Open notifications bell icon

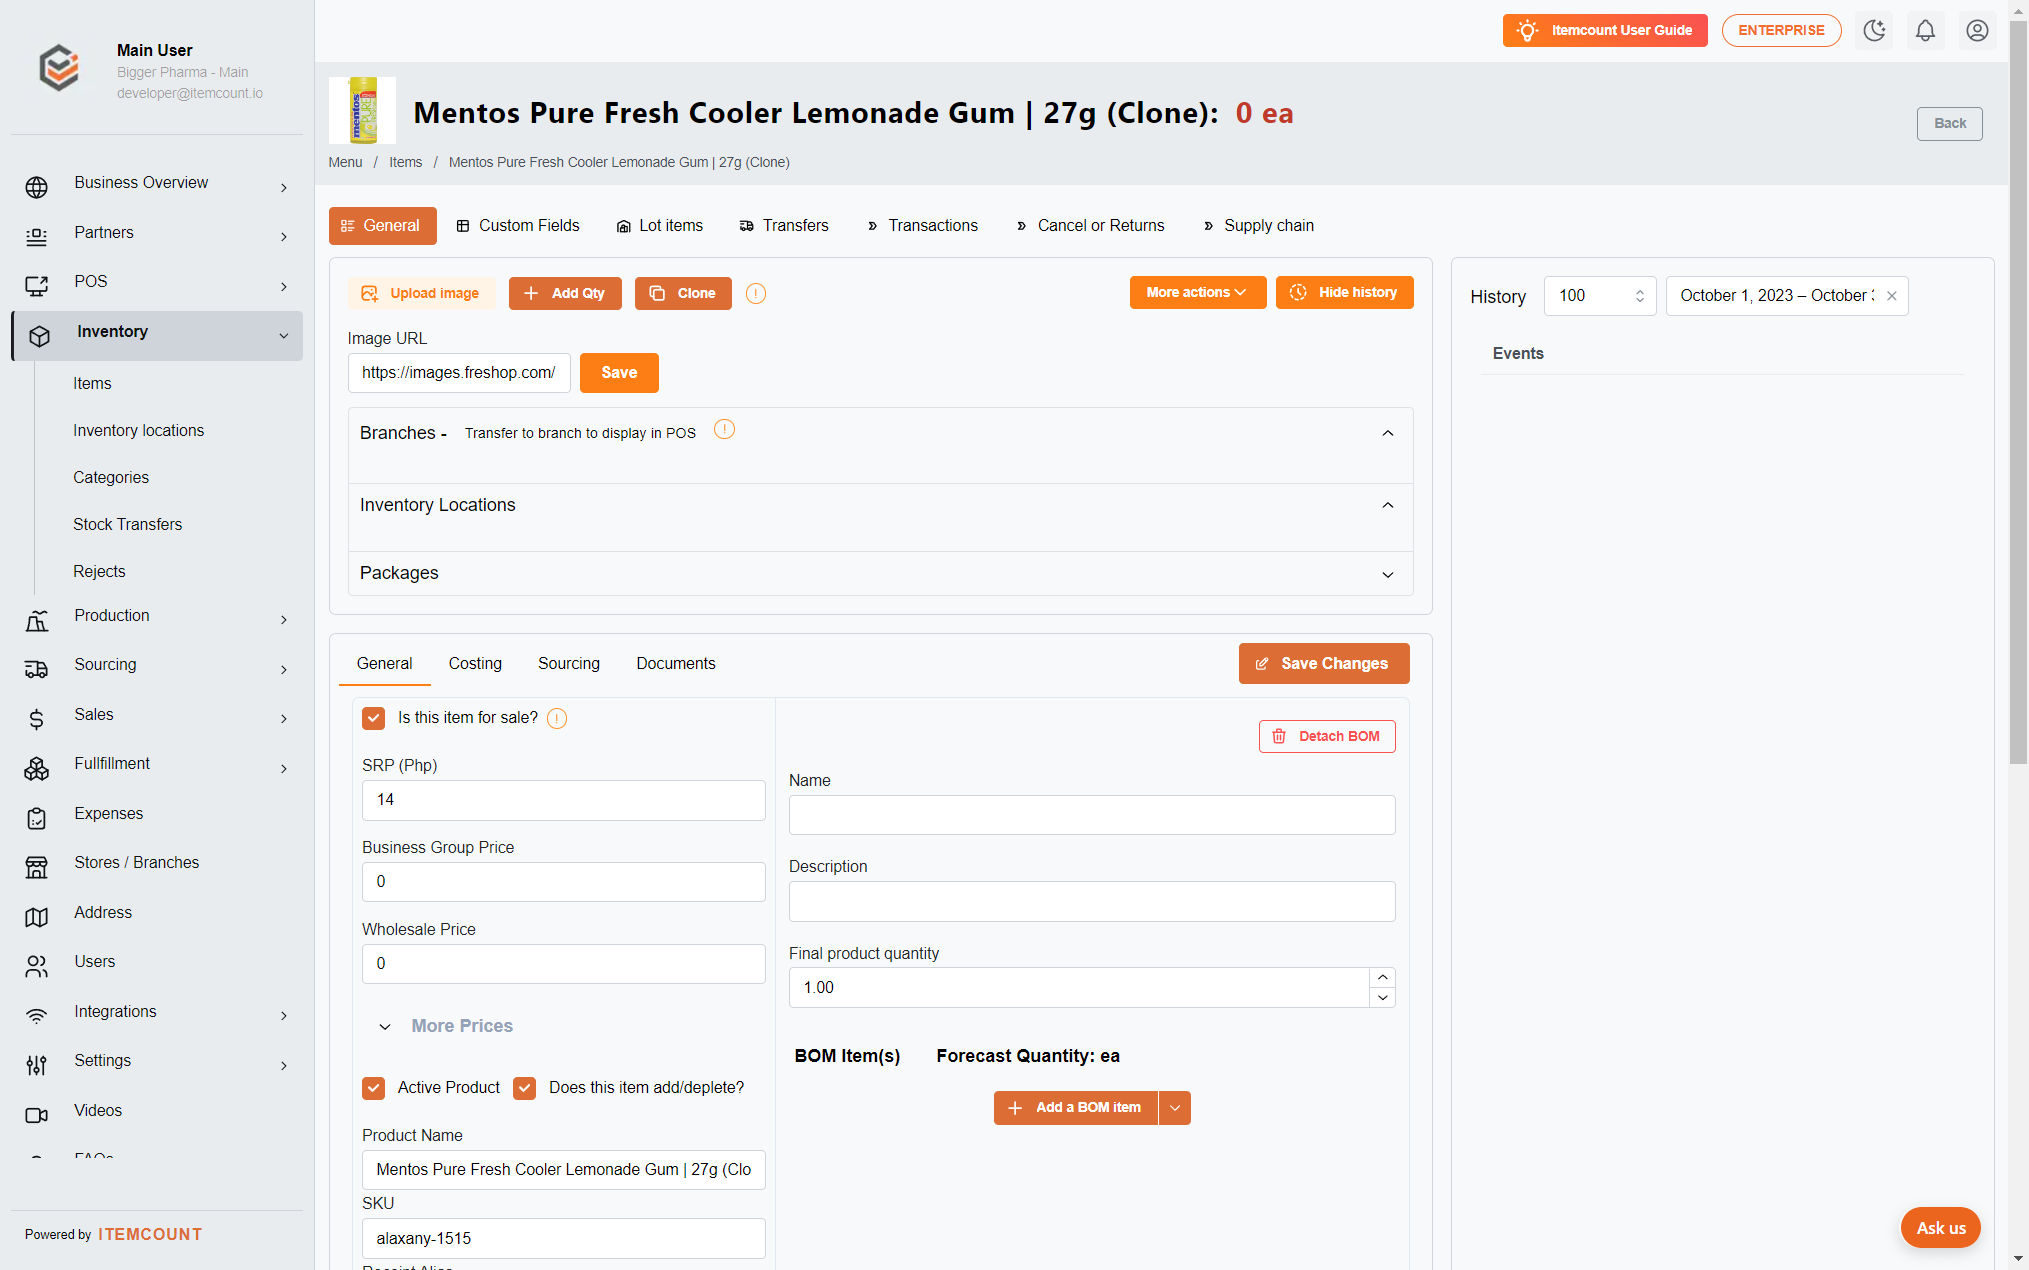1925,30
